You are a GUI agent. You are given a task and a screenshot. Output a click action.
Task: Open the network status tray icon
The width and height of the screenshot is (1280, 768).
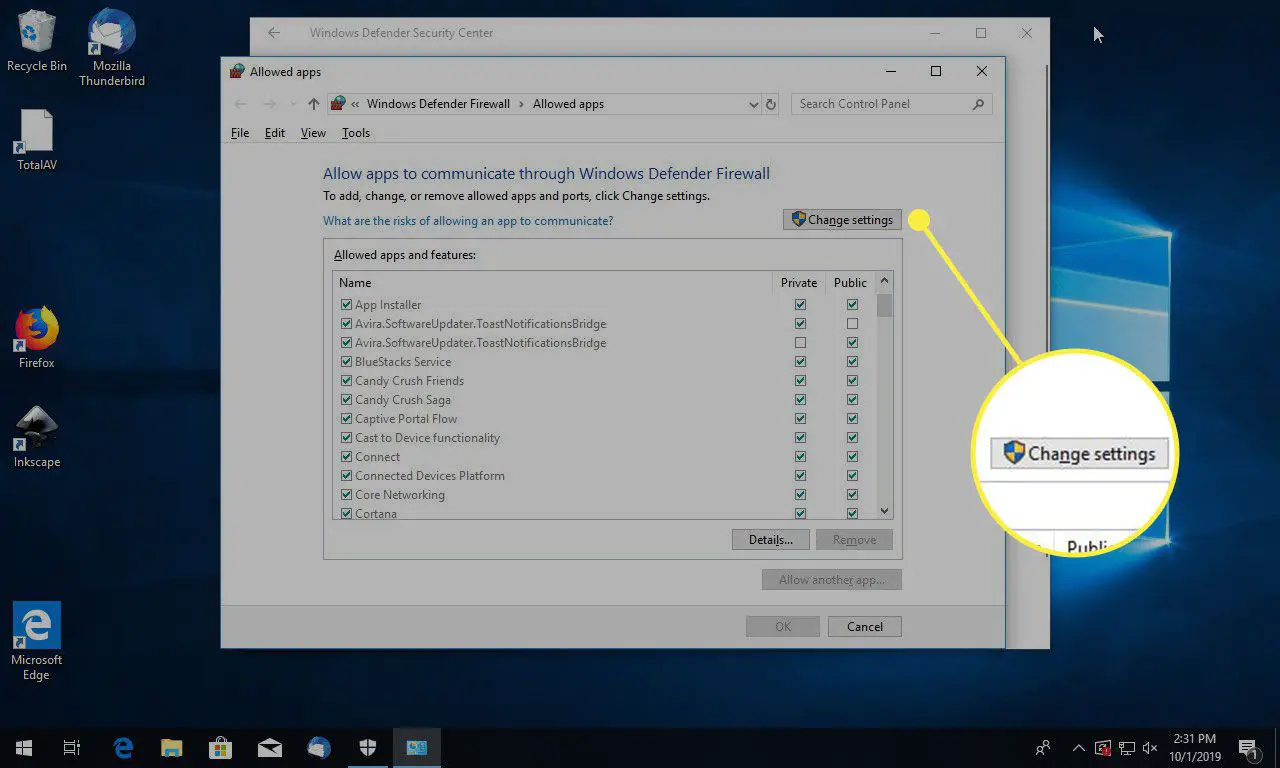(1126, 747)
